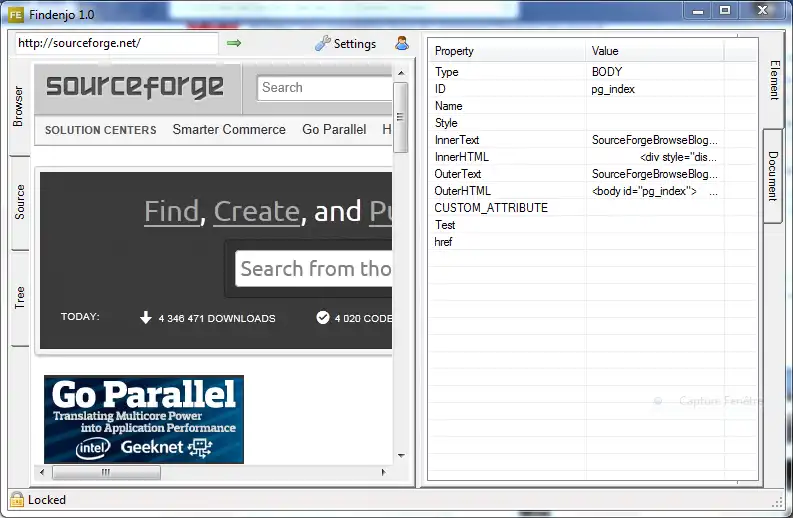Click the SourceForge Search box in the header
Image resolution: width=793 pixels, height=518 pixels.
[x=325, y=88]
